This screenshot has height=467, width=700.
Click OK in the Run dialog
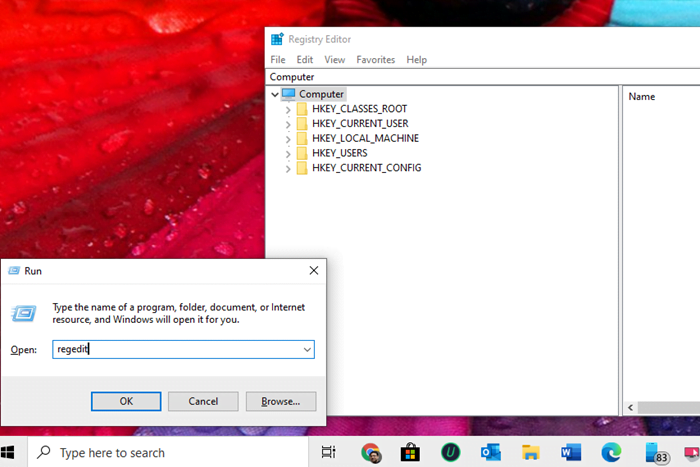coord(126,401)
